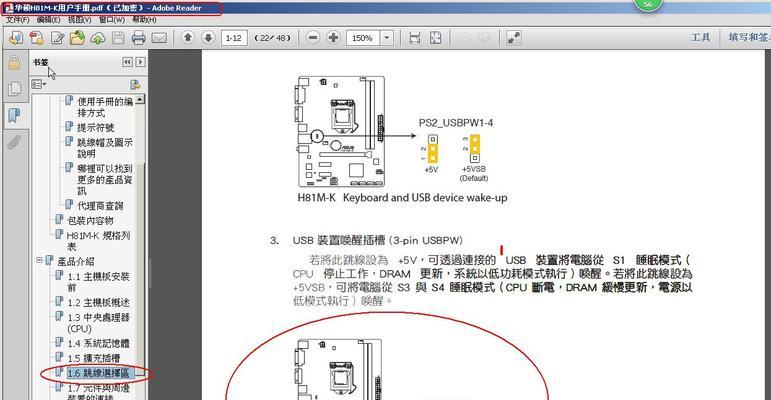Image resolution: width=771 pixels, height=400 pixels.
Task: Open the attachments paperclip panel icon
Action: (x=14, y=142)
